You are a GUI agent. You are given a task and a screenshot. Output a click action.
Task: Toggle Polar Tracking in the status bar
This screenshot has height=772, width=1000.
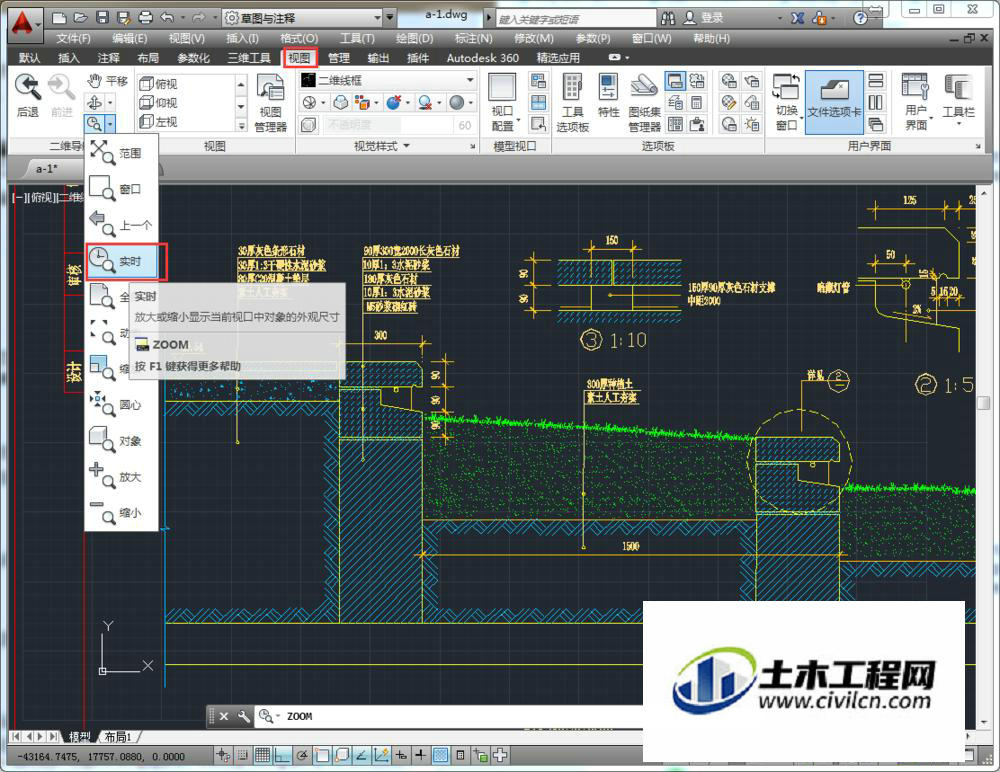point(302,756)
